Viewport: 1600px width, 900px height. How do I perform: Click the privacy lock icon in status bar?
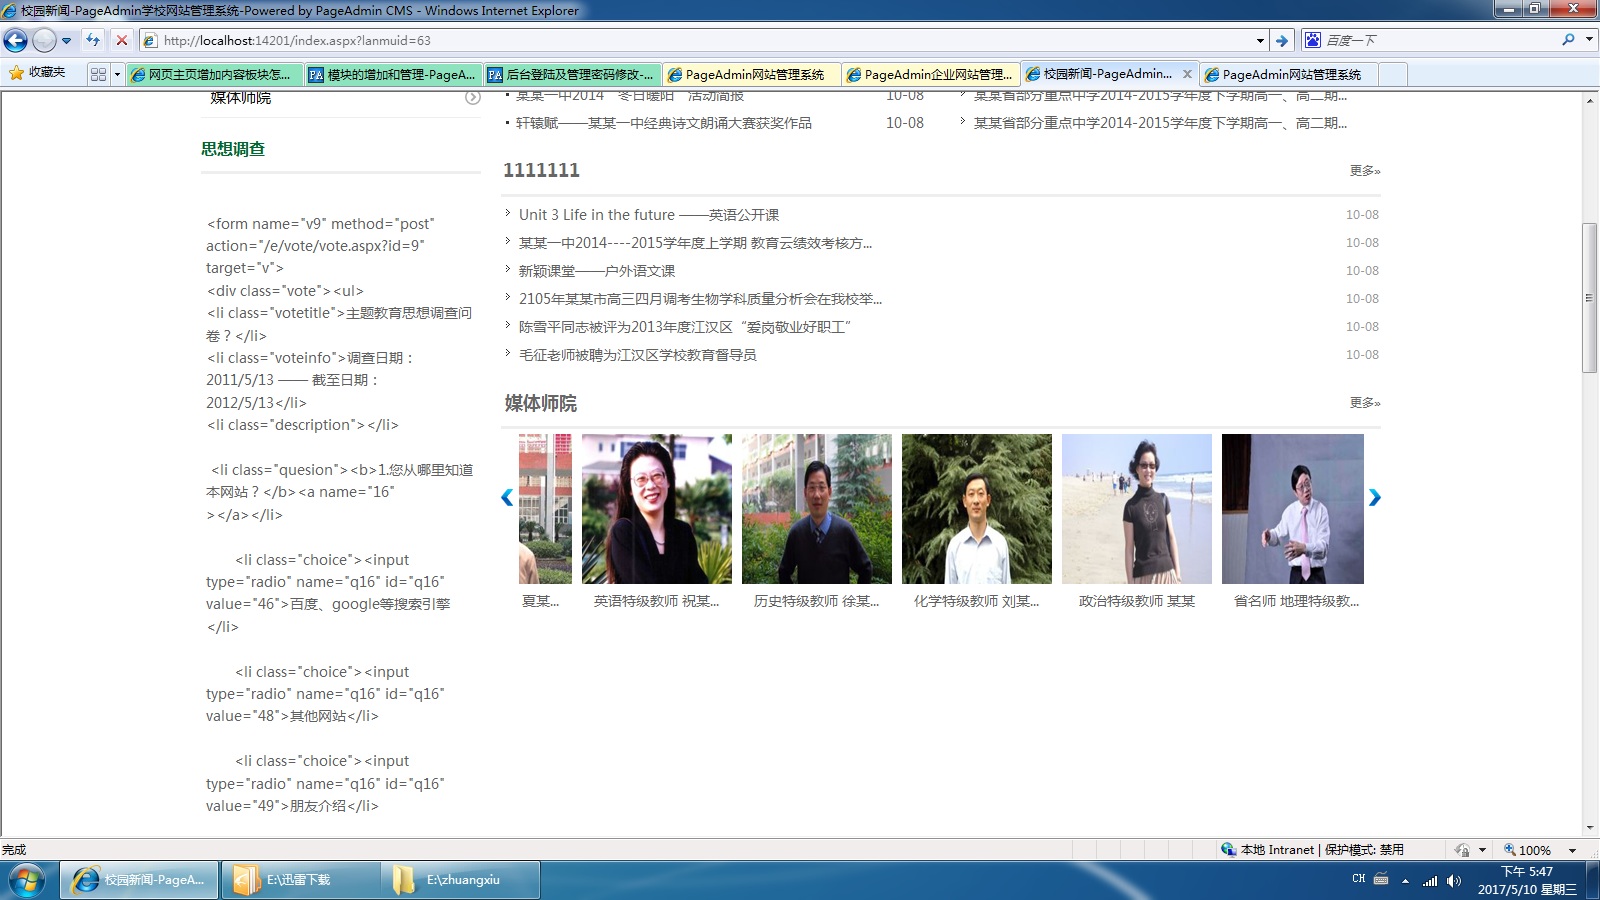[1463, 849]
